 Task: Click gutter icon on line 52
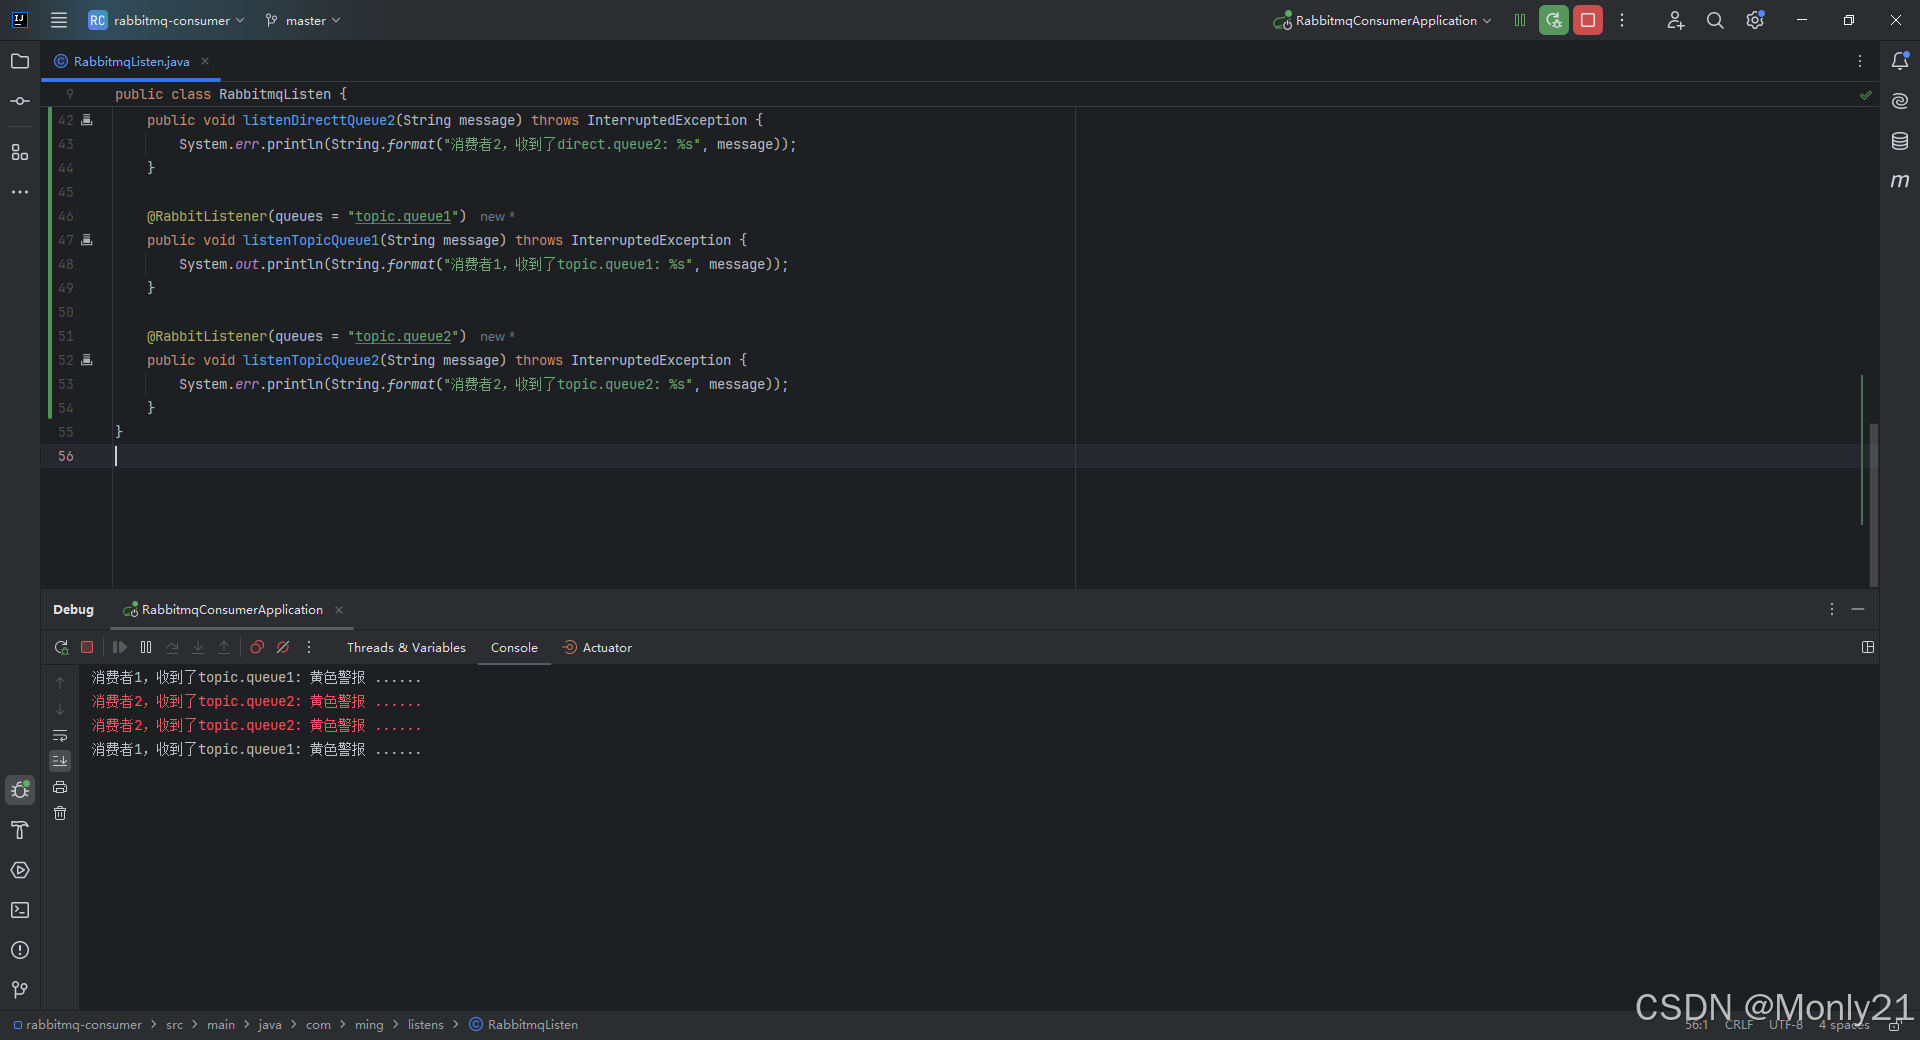pyautogui.click(x=87, y=360)
